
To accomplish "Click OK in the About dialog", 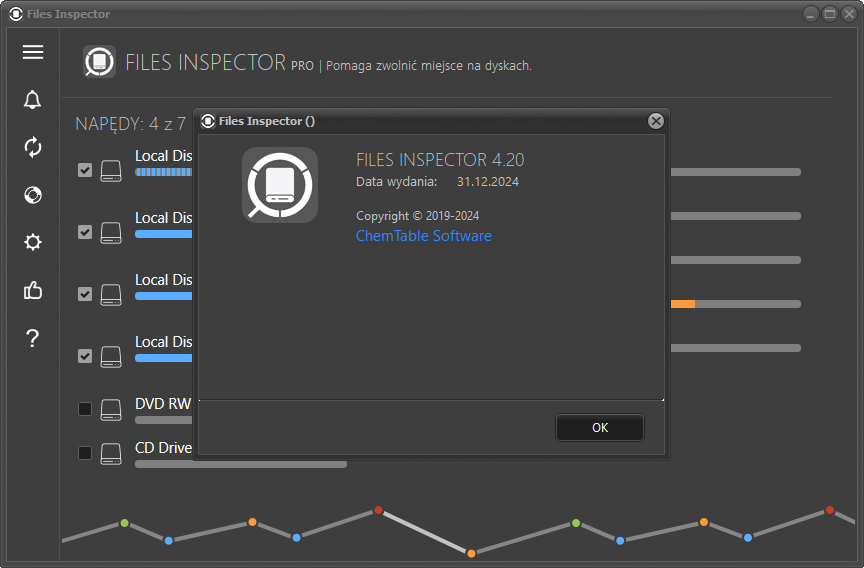I will 600,428.
